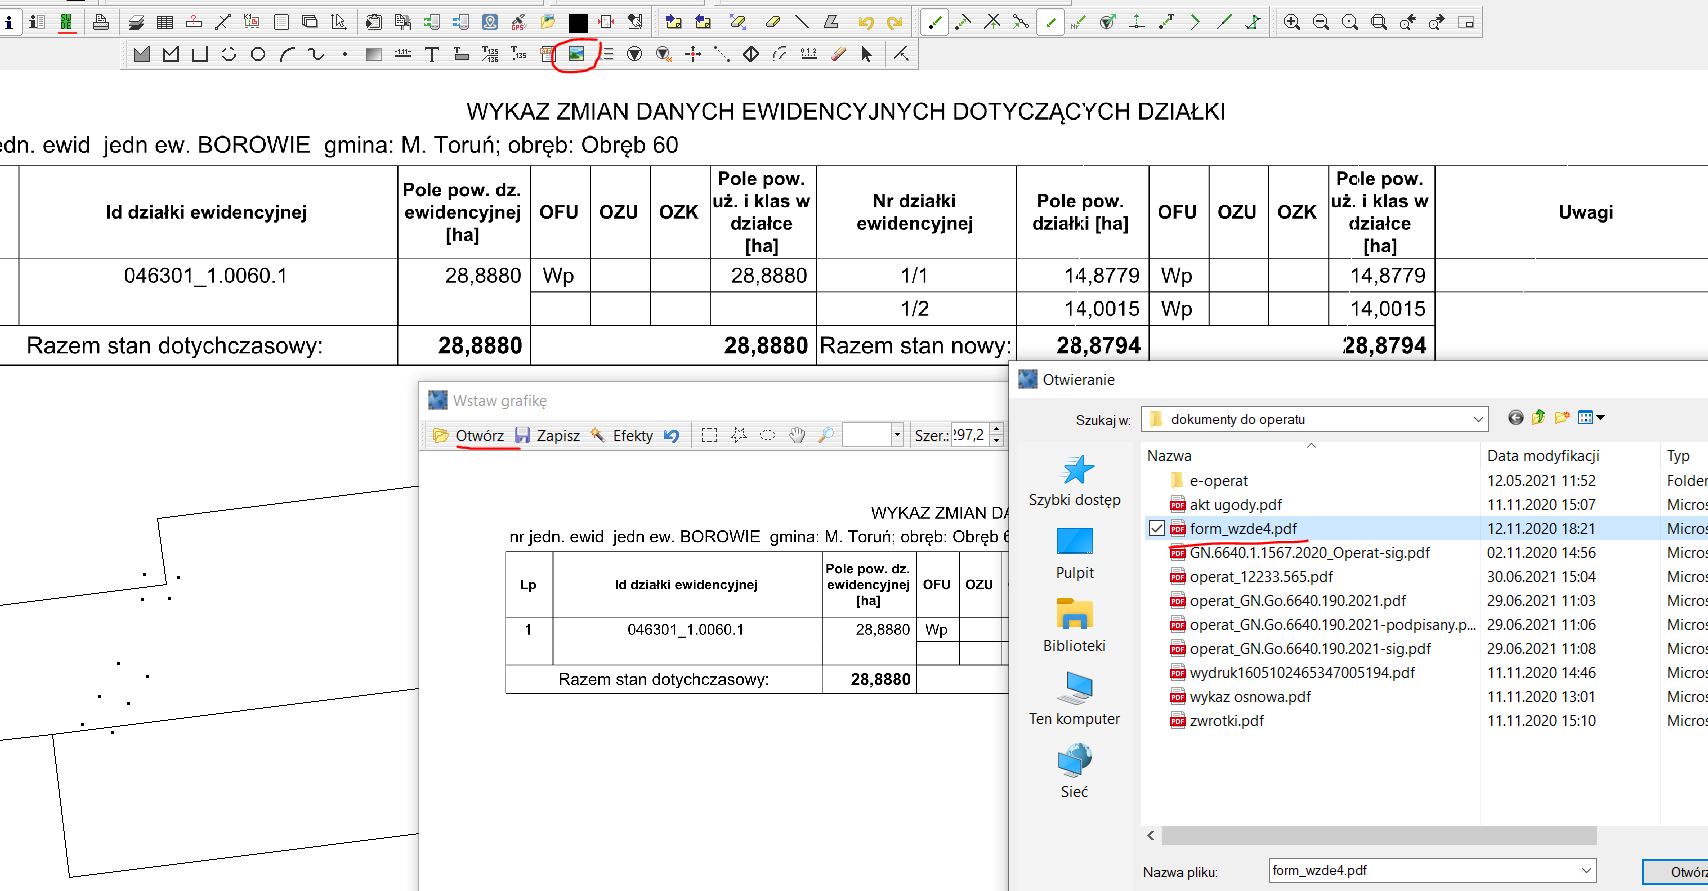Screen dimensions: 1708x891
Task: Sort files by Nazwa column header
Action: (x=1169, y=455)
